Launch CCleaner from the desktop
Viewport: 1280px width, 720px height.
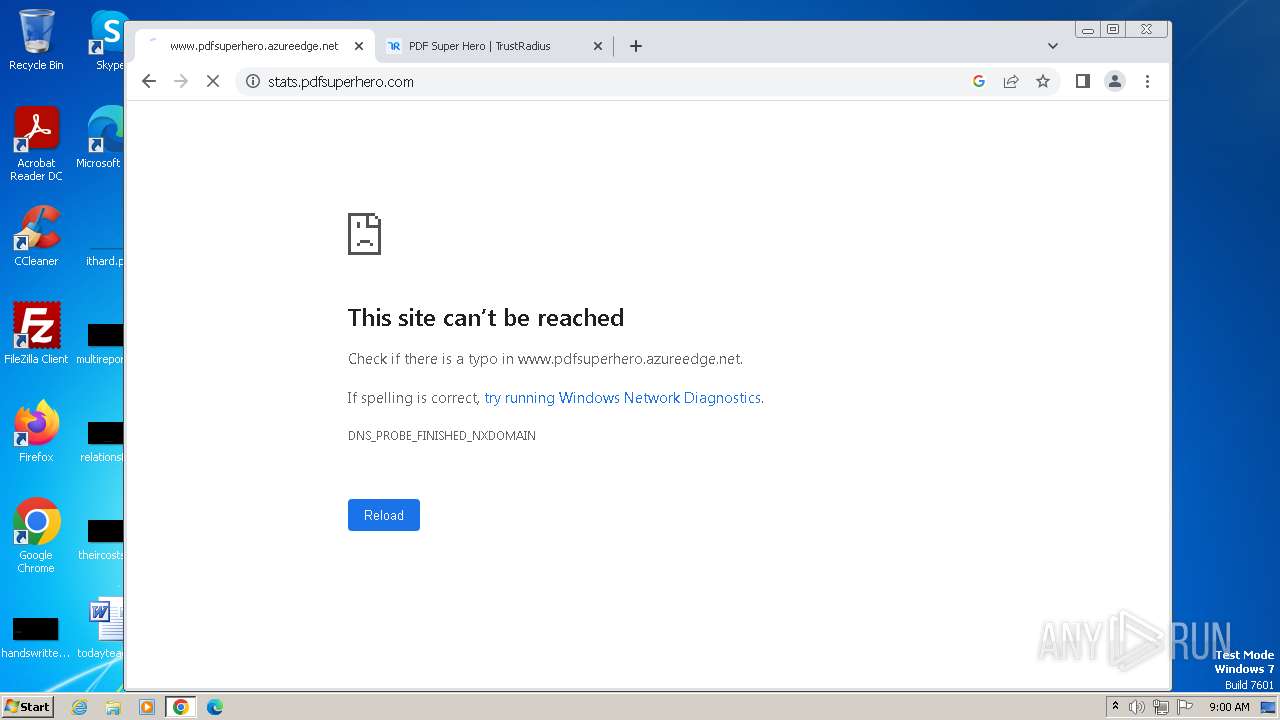coord(36,236)
